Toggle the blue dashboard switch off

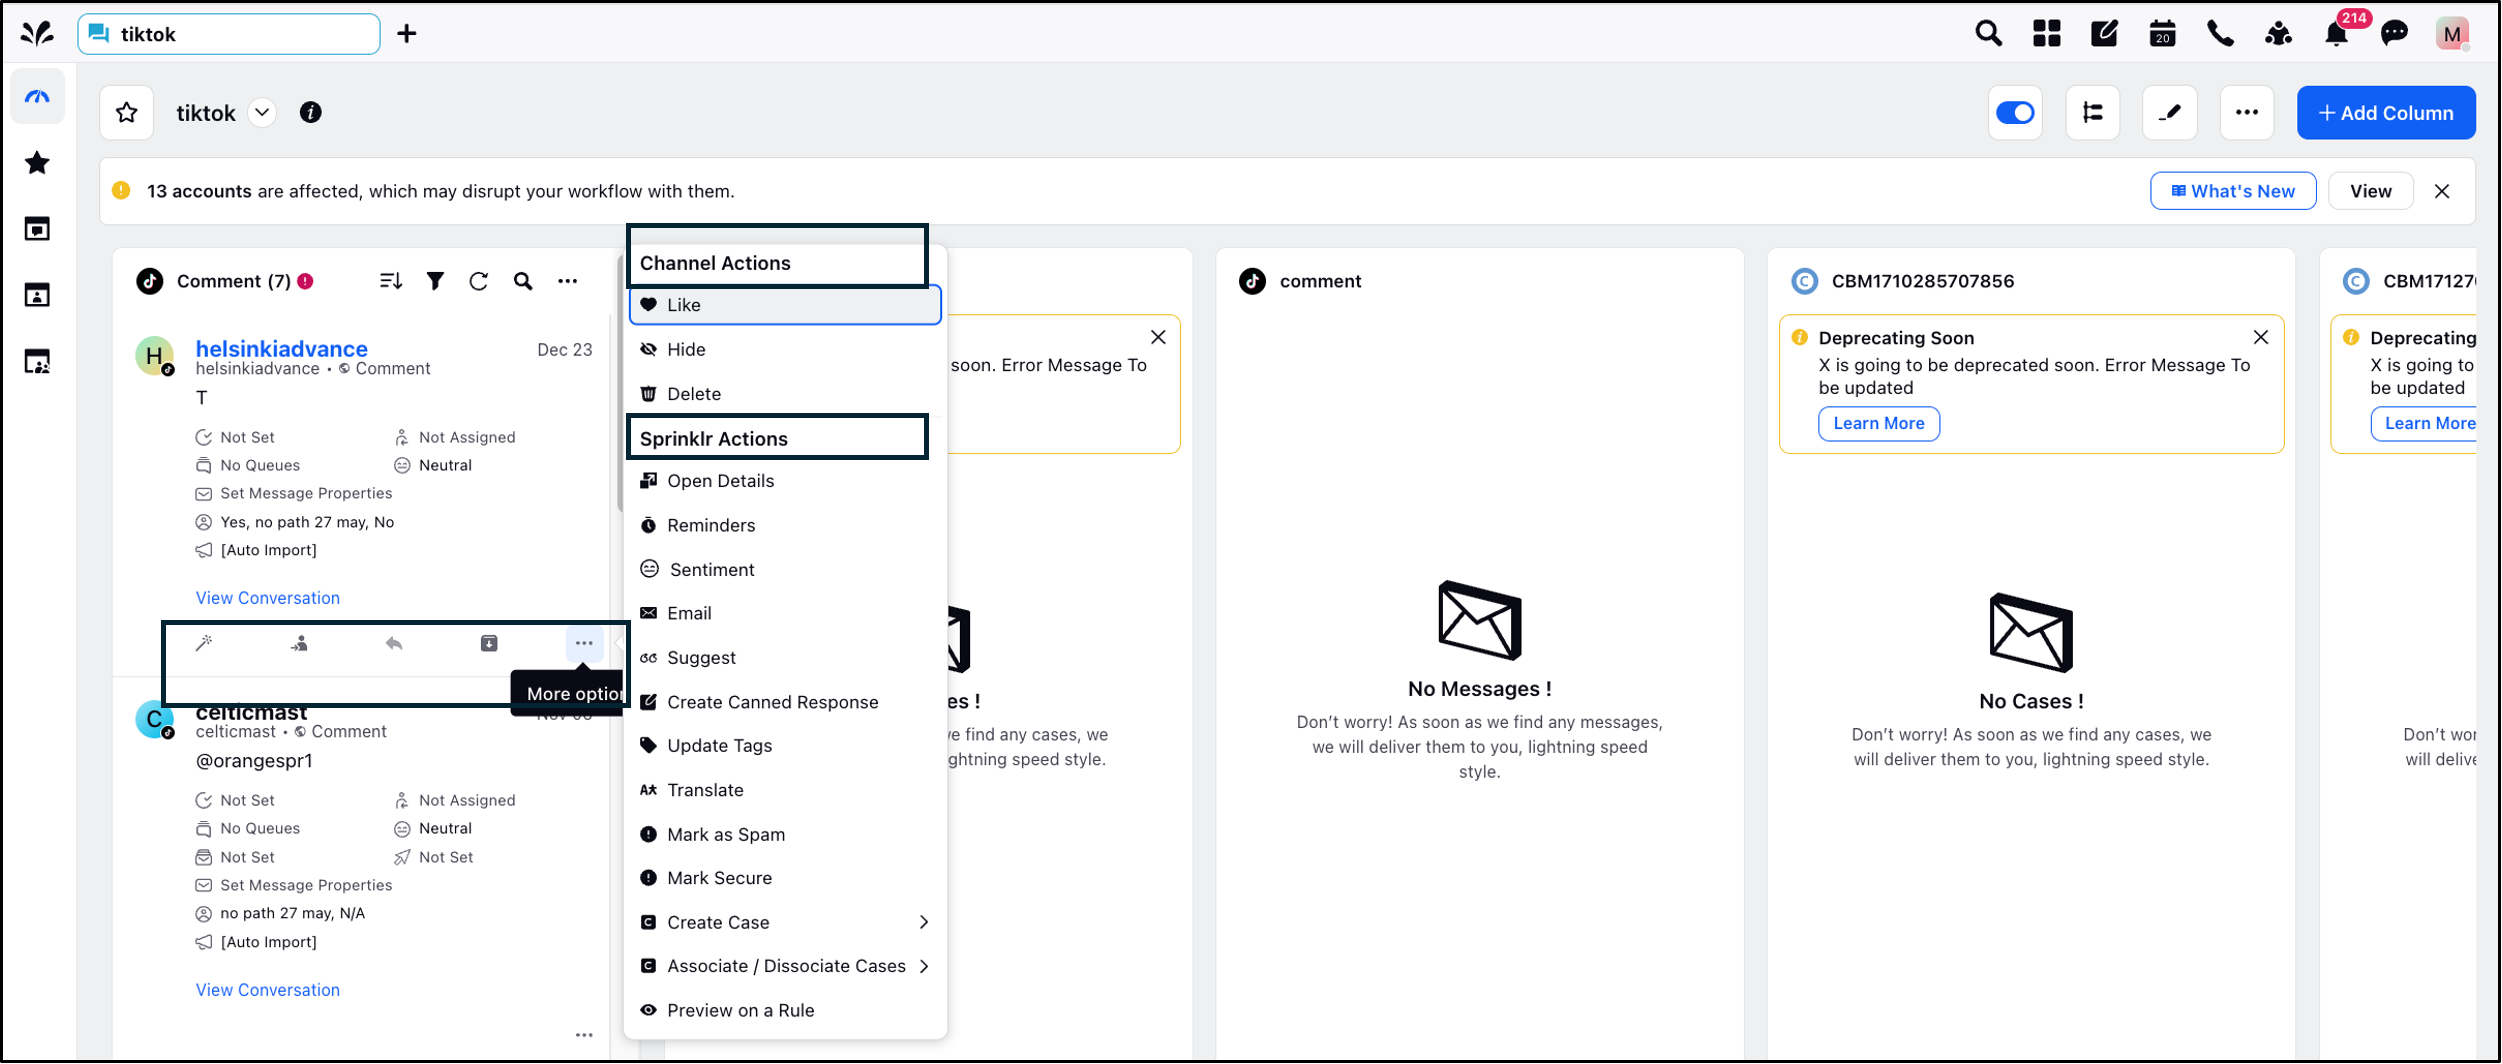coord(2016,113)
